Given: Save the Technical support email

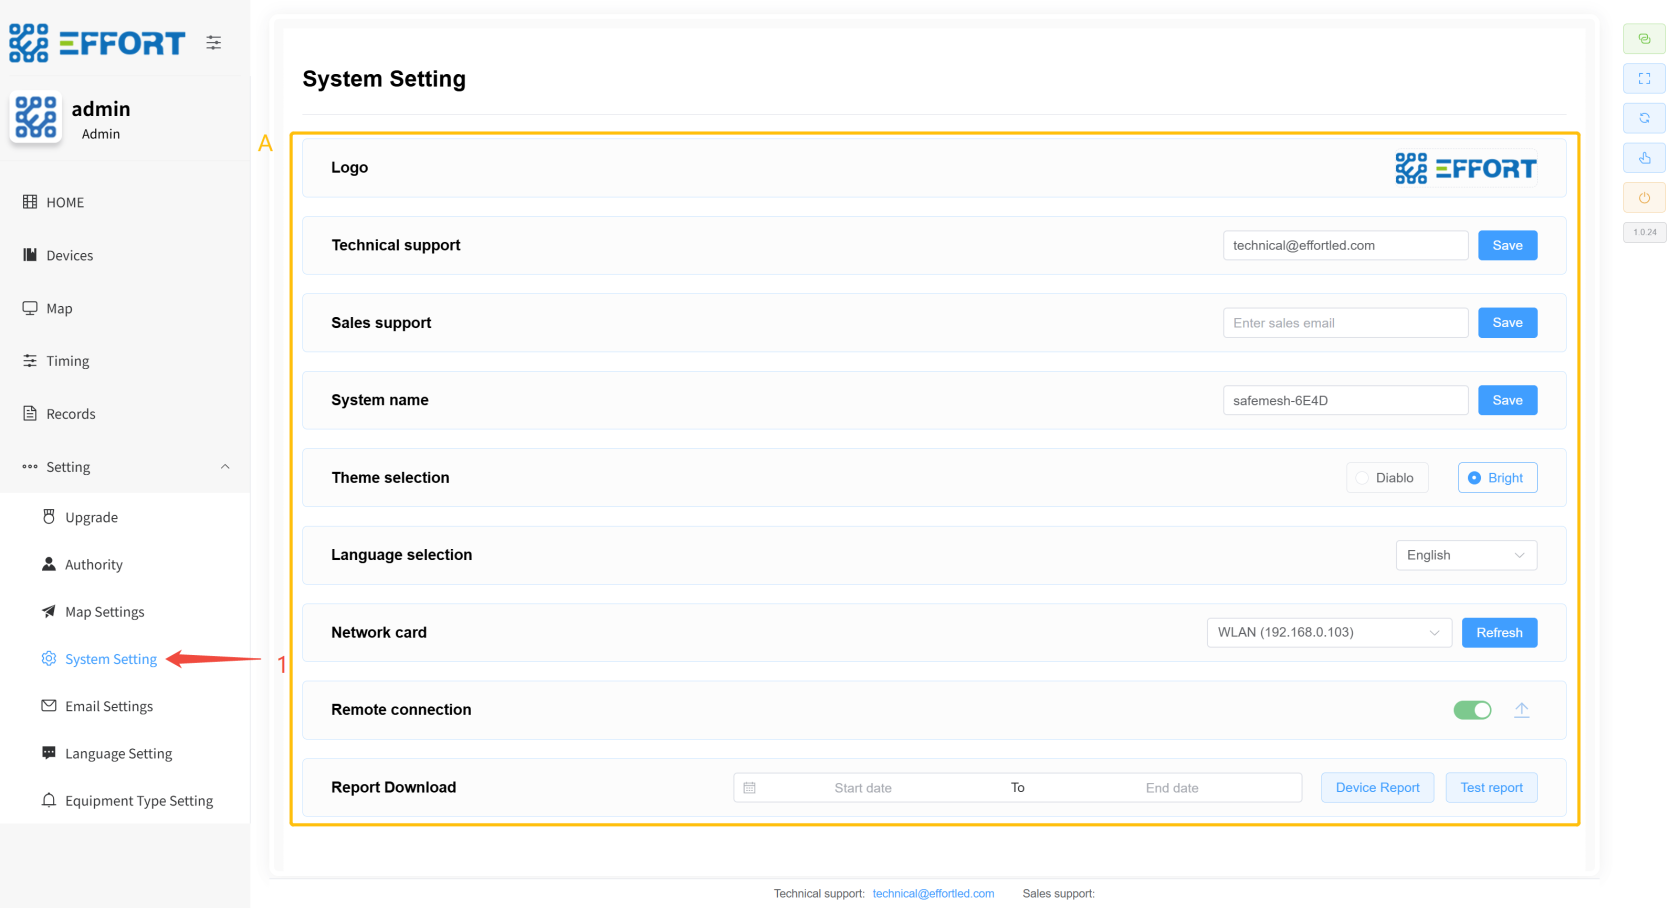Looking at the screenshot, I should [1507, 246].
